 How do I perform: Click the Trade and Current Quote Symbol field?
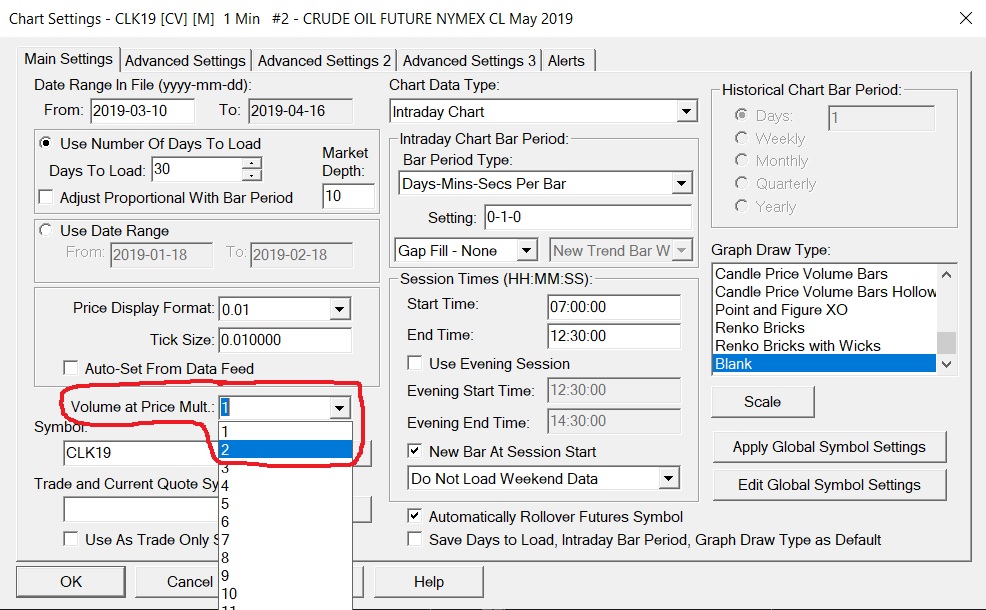point(141,509)
